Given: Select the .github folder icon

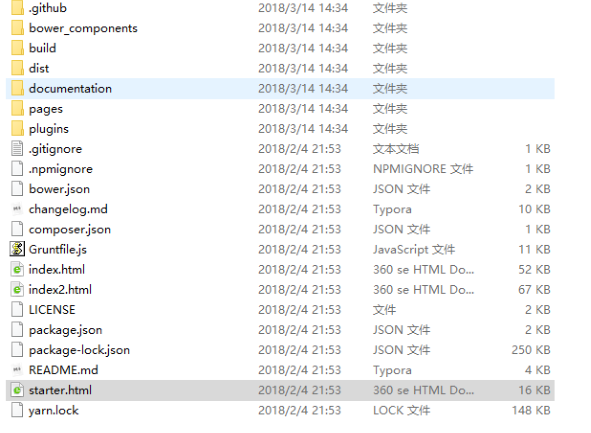Looking at the screenshot, I should tap(17, 8).
